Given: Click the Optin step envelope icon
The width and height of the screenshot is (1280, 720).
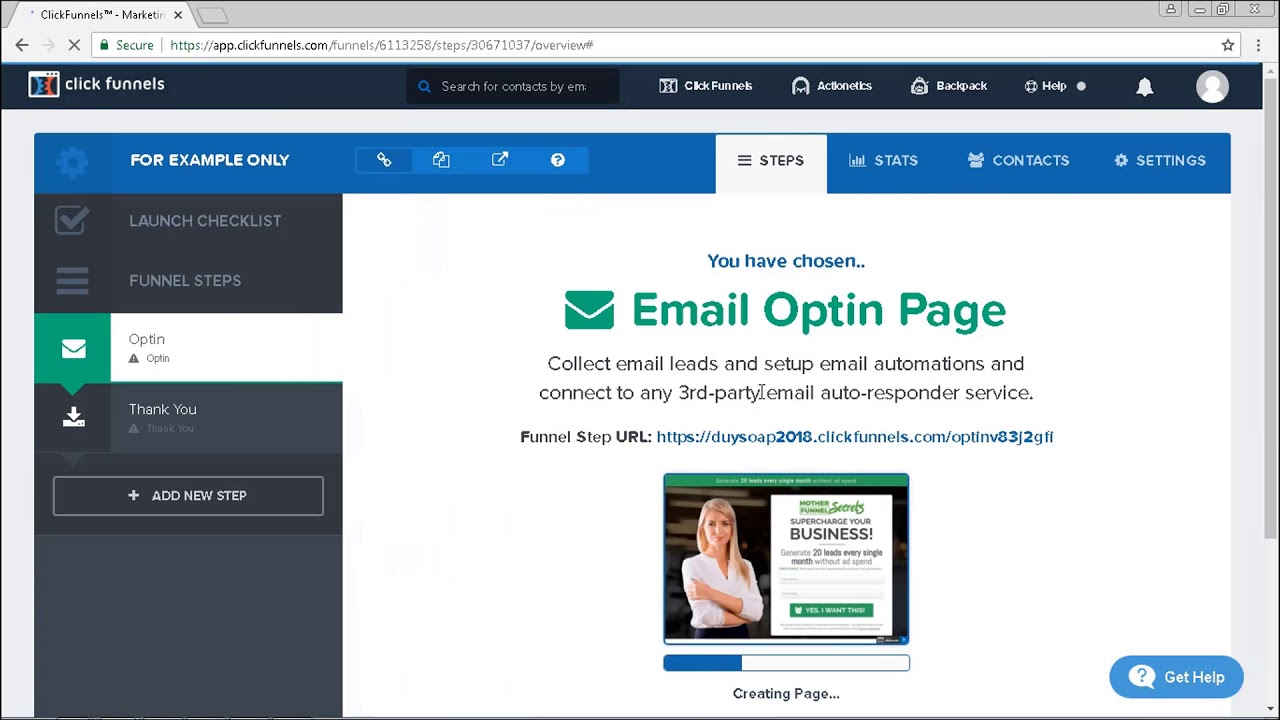Looking at the screenshot, I should [73, 348].
